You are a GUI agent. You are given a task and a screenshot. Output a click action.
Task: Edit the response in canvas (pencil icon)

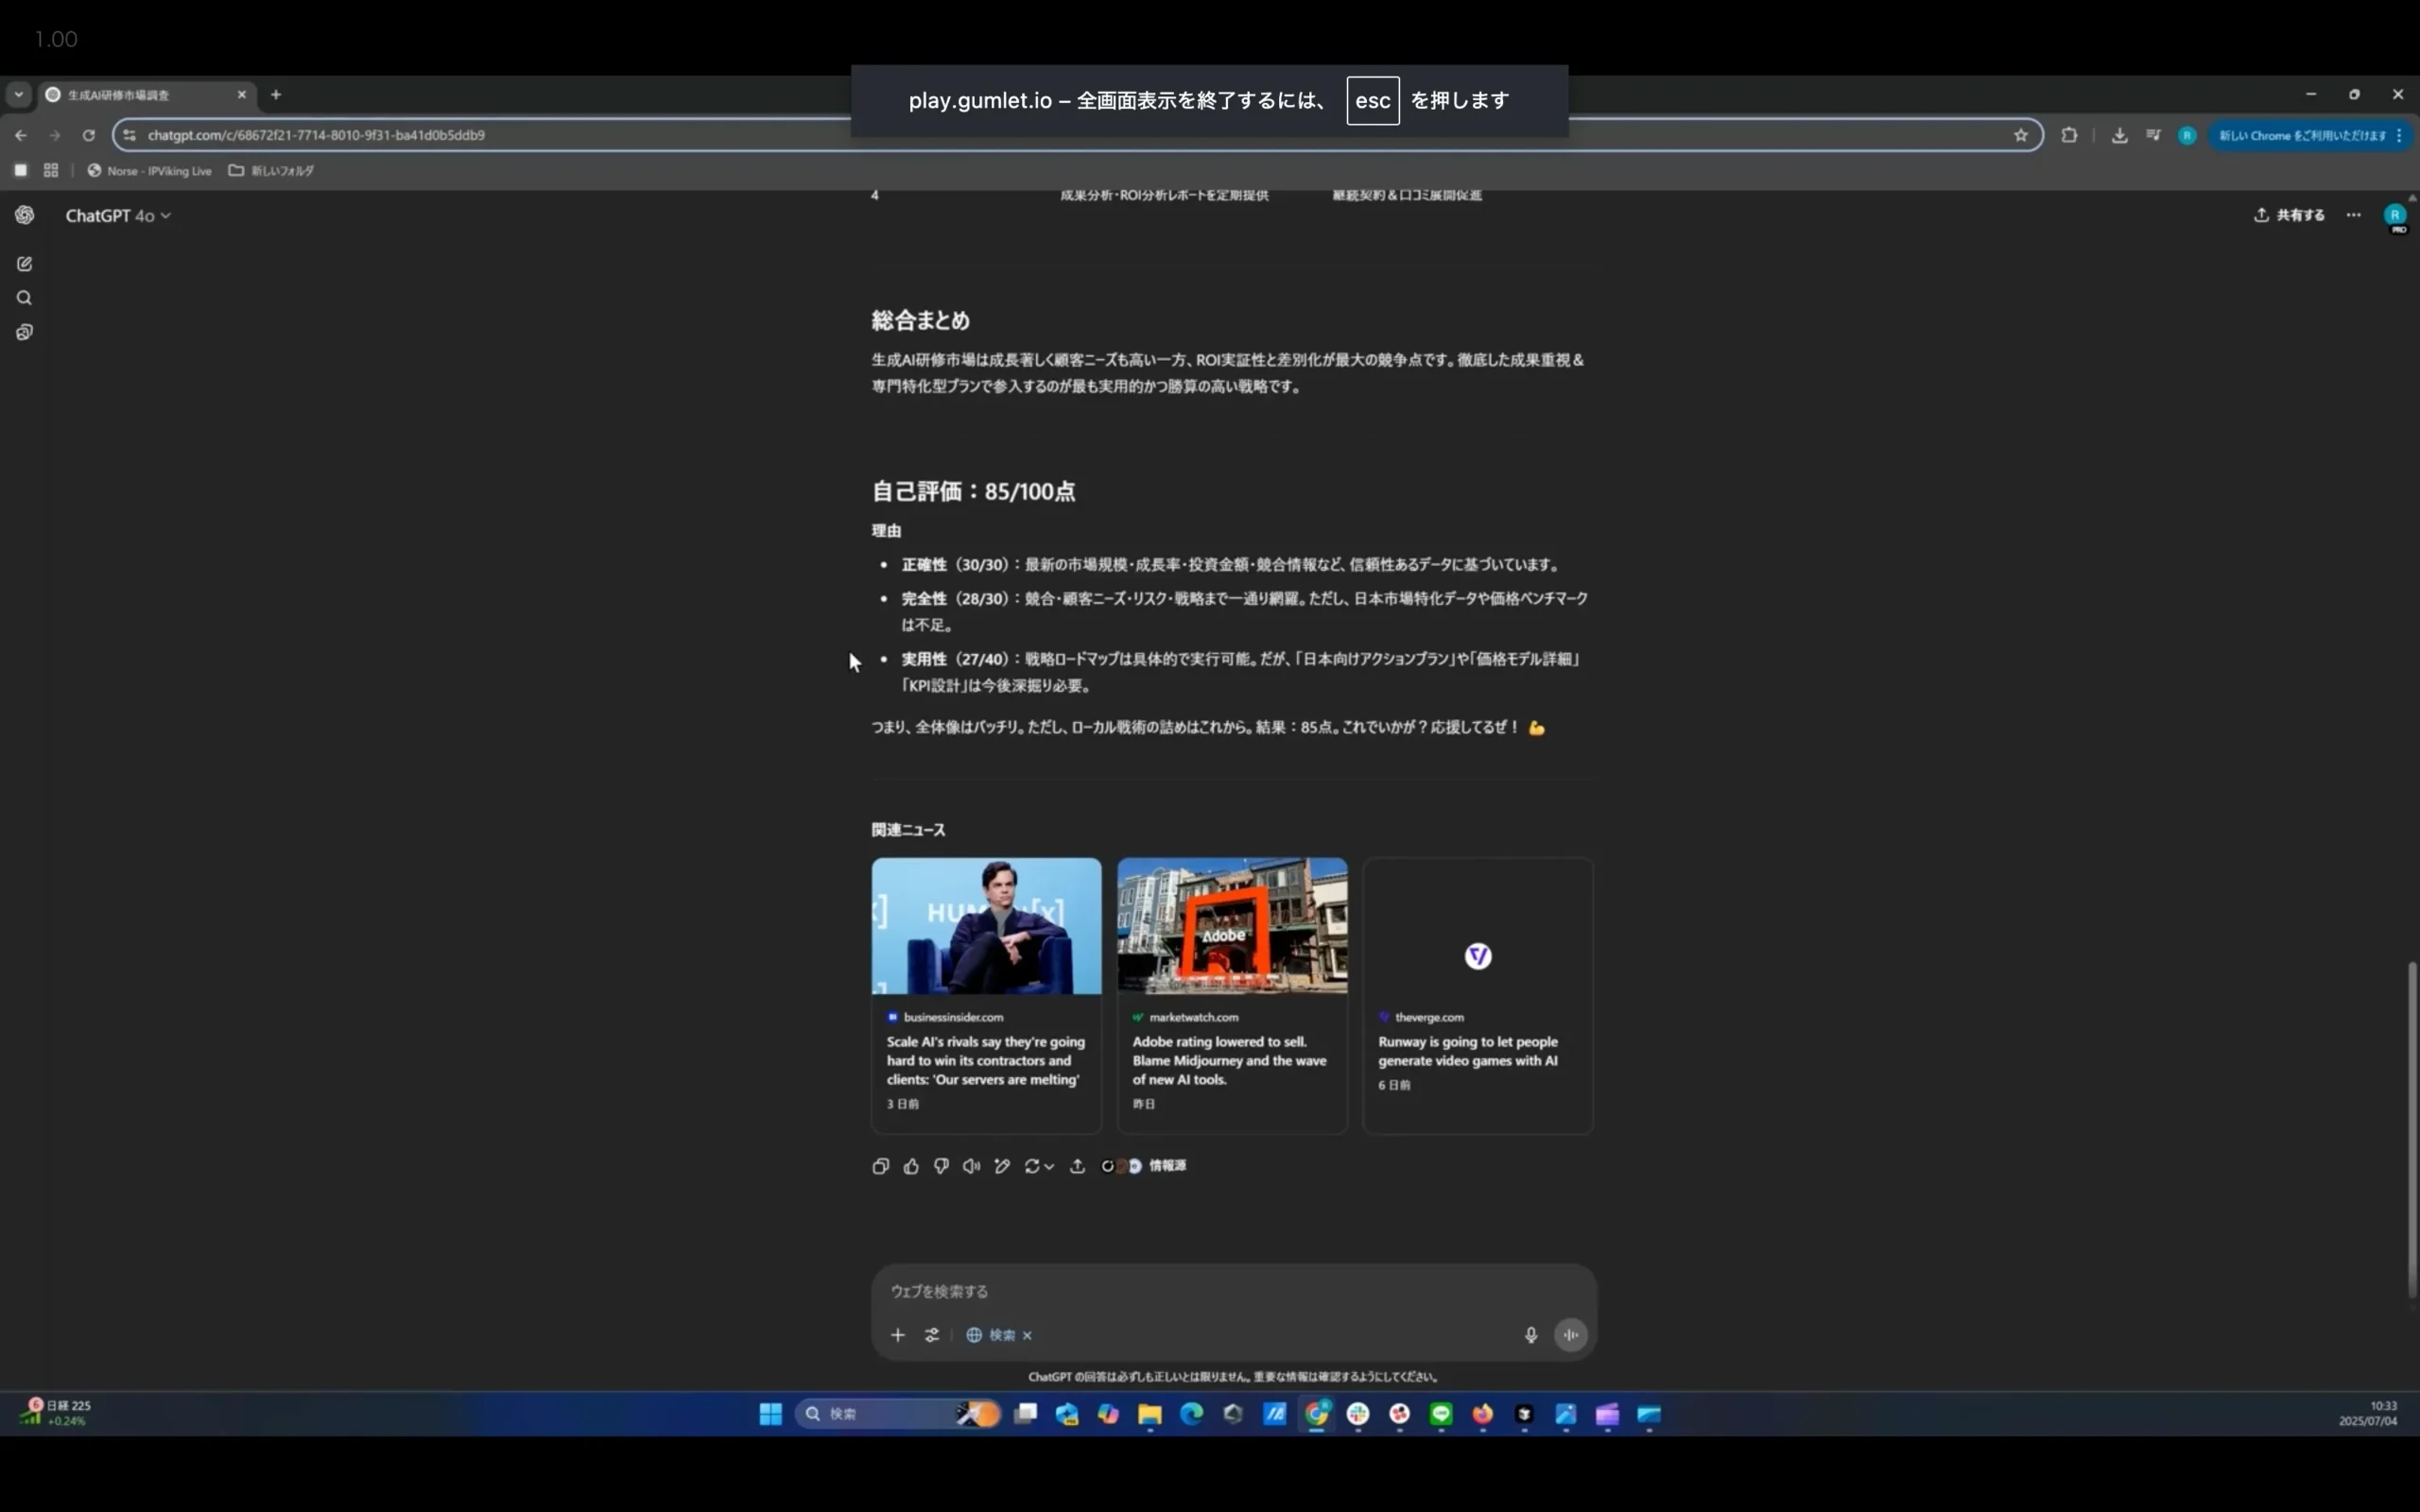coord(1003,1166)
